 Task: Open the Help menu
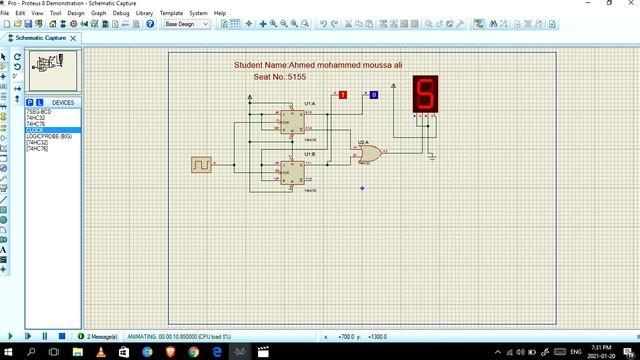[220, 13]
